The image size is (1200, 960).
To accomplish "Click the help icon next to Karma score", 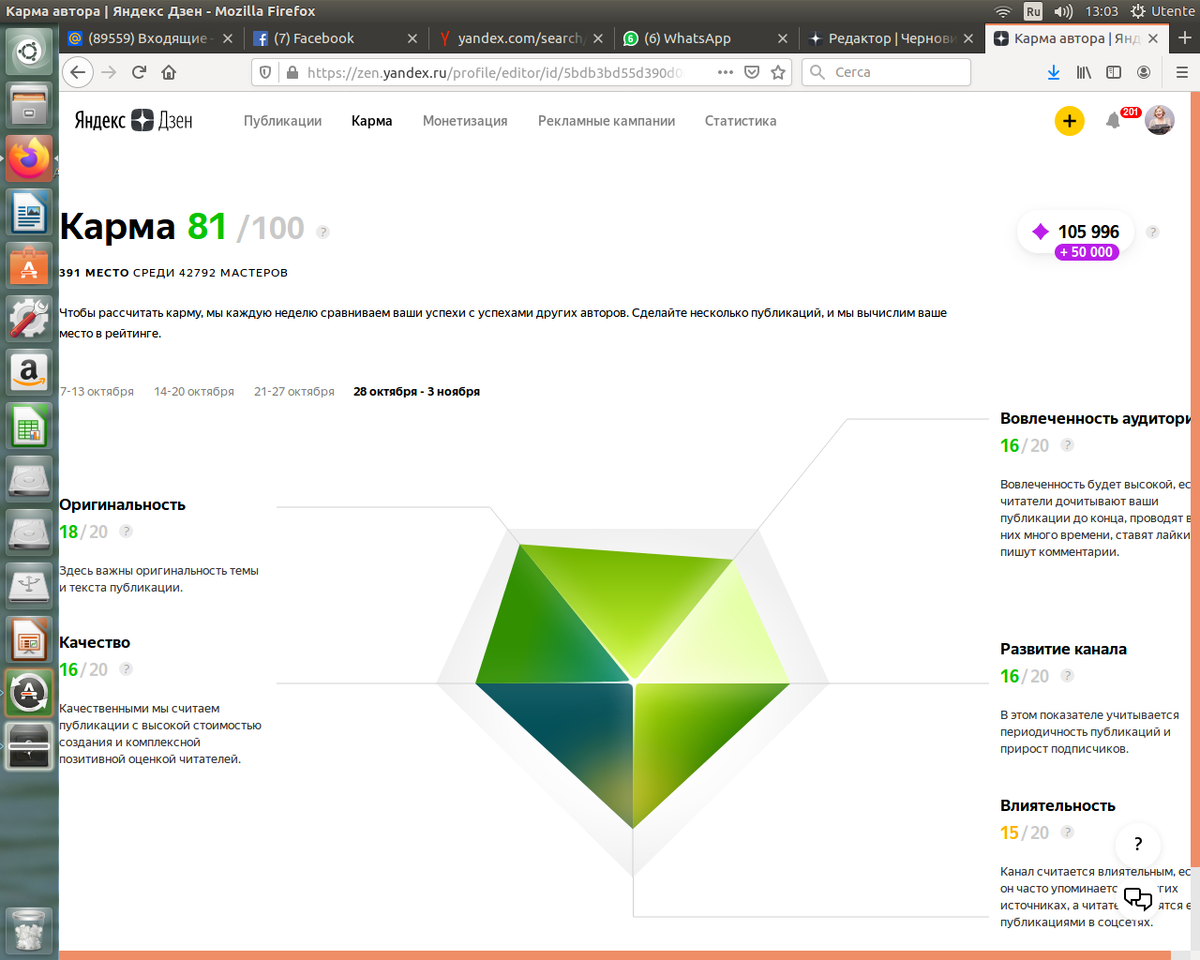I will (323, 231).
